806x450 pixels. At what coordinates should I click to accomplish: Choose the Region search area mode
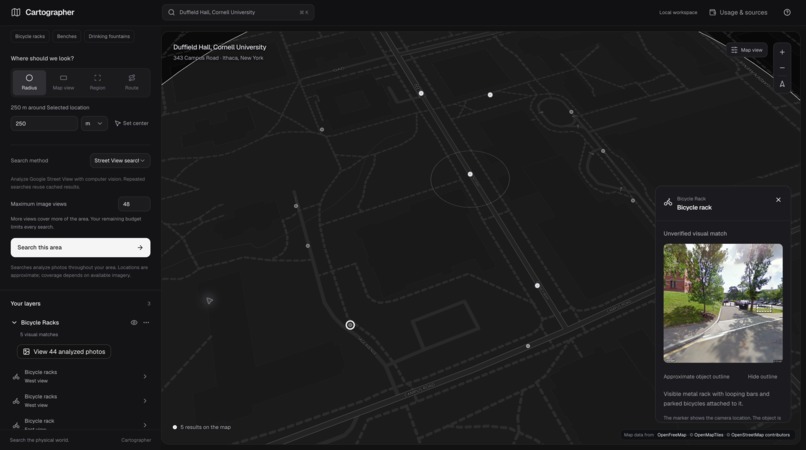tap(98, 82)
